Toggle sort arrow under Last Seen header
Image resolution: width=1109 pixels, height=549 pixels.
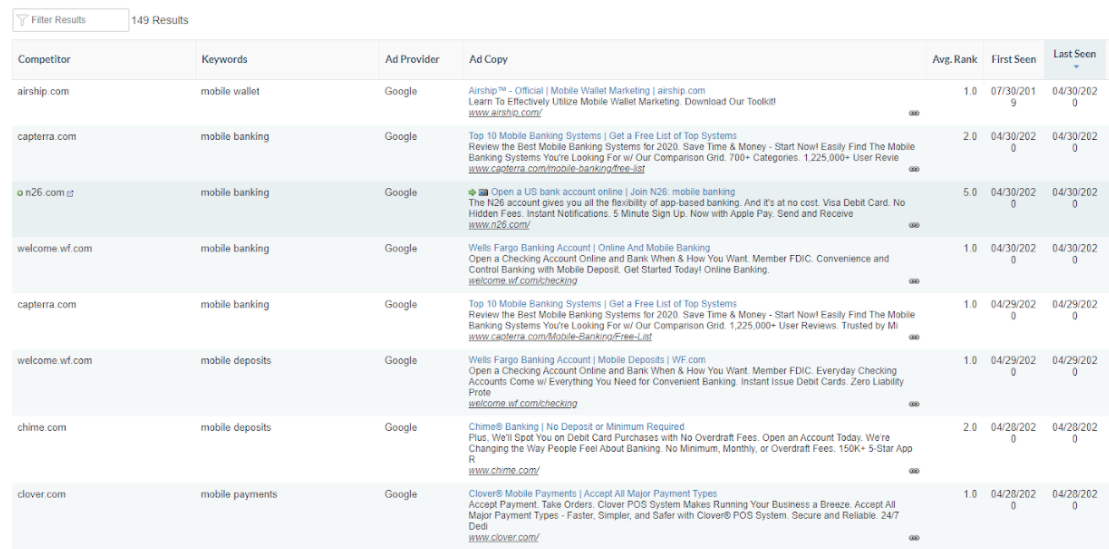click(x=1076, y=67)
